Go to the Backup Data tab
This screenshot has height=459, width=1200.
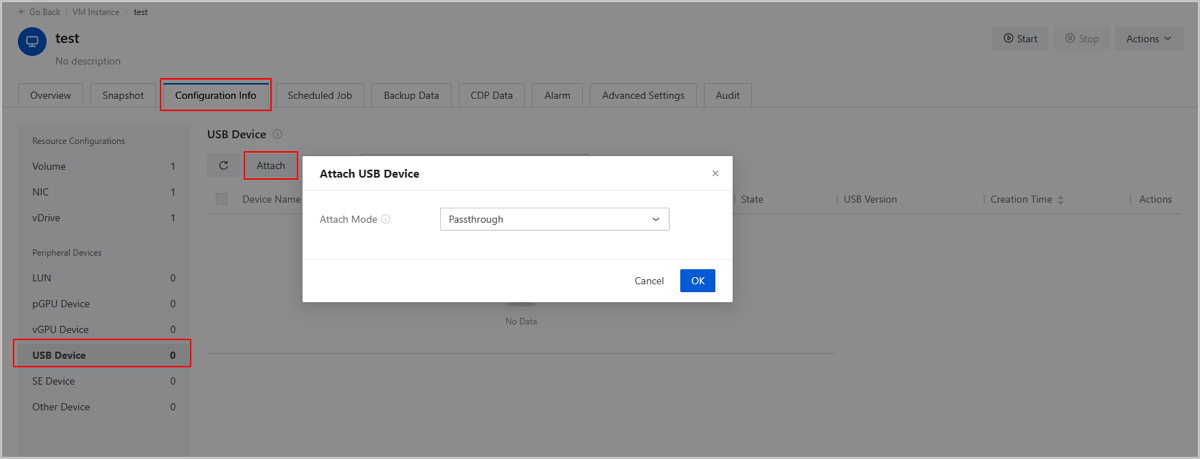411,96
